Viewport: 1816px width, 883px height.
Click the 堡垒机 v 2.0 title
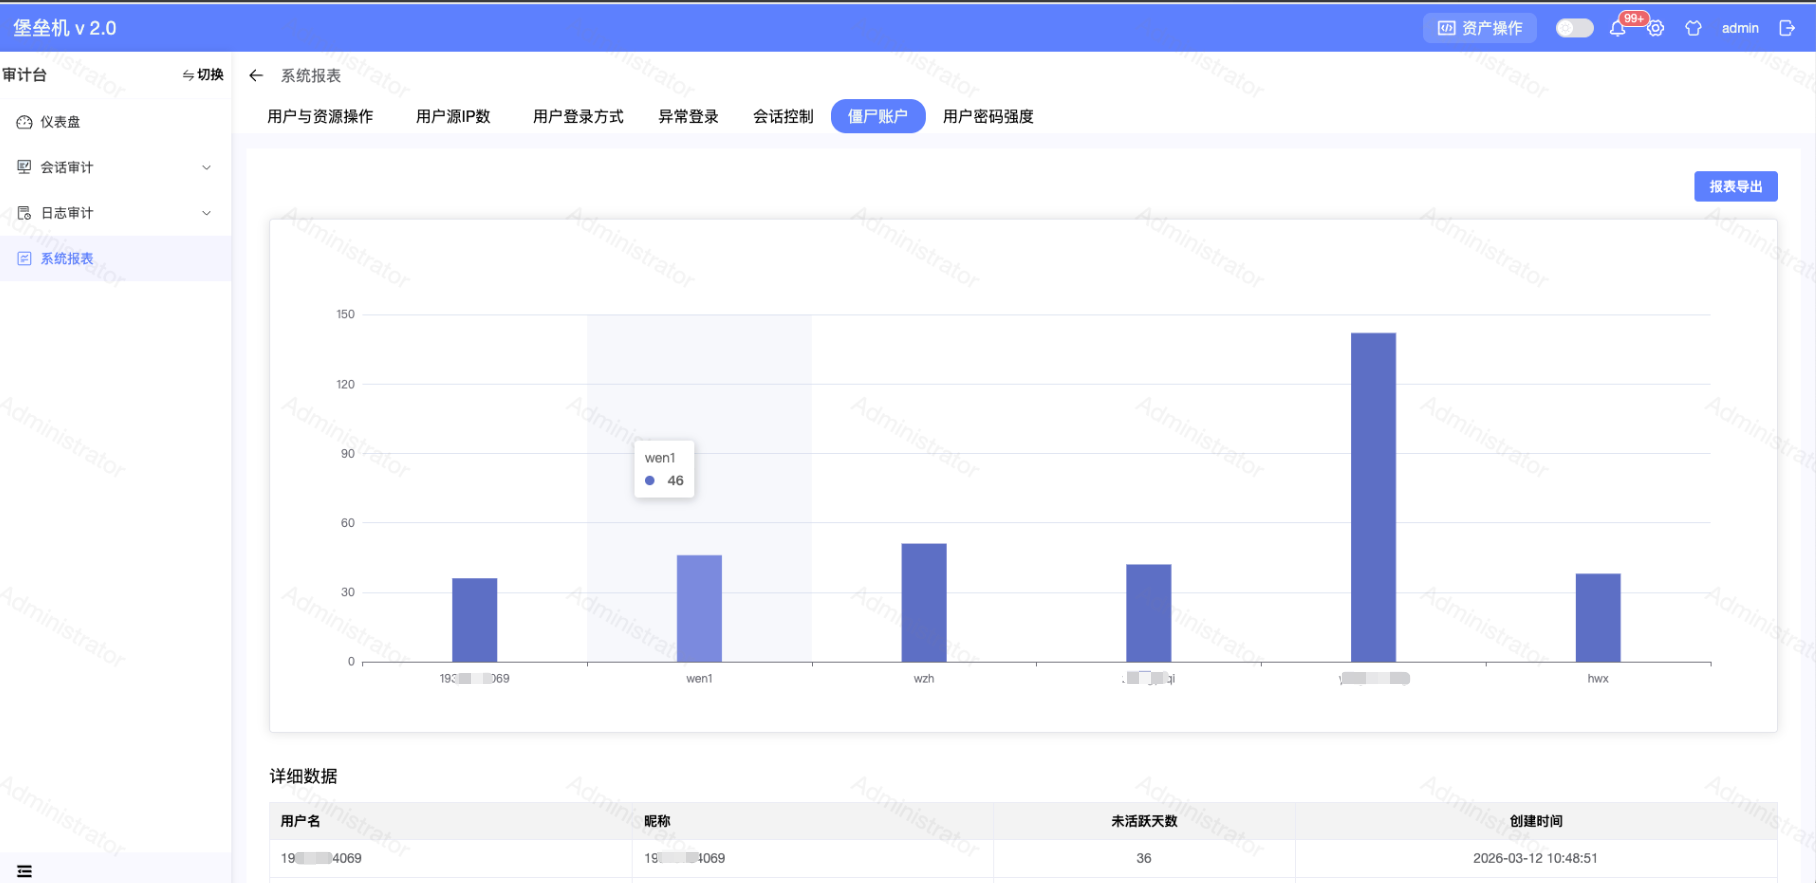tap(65, 28)
